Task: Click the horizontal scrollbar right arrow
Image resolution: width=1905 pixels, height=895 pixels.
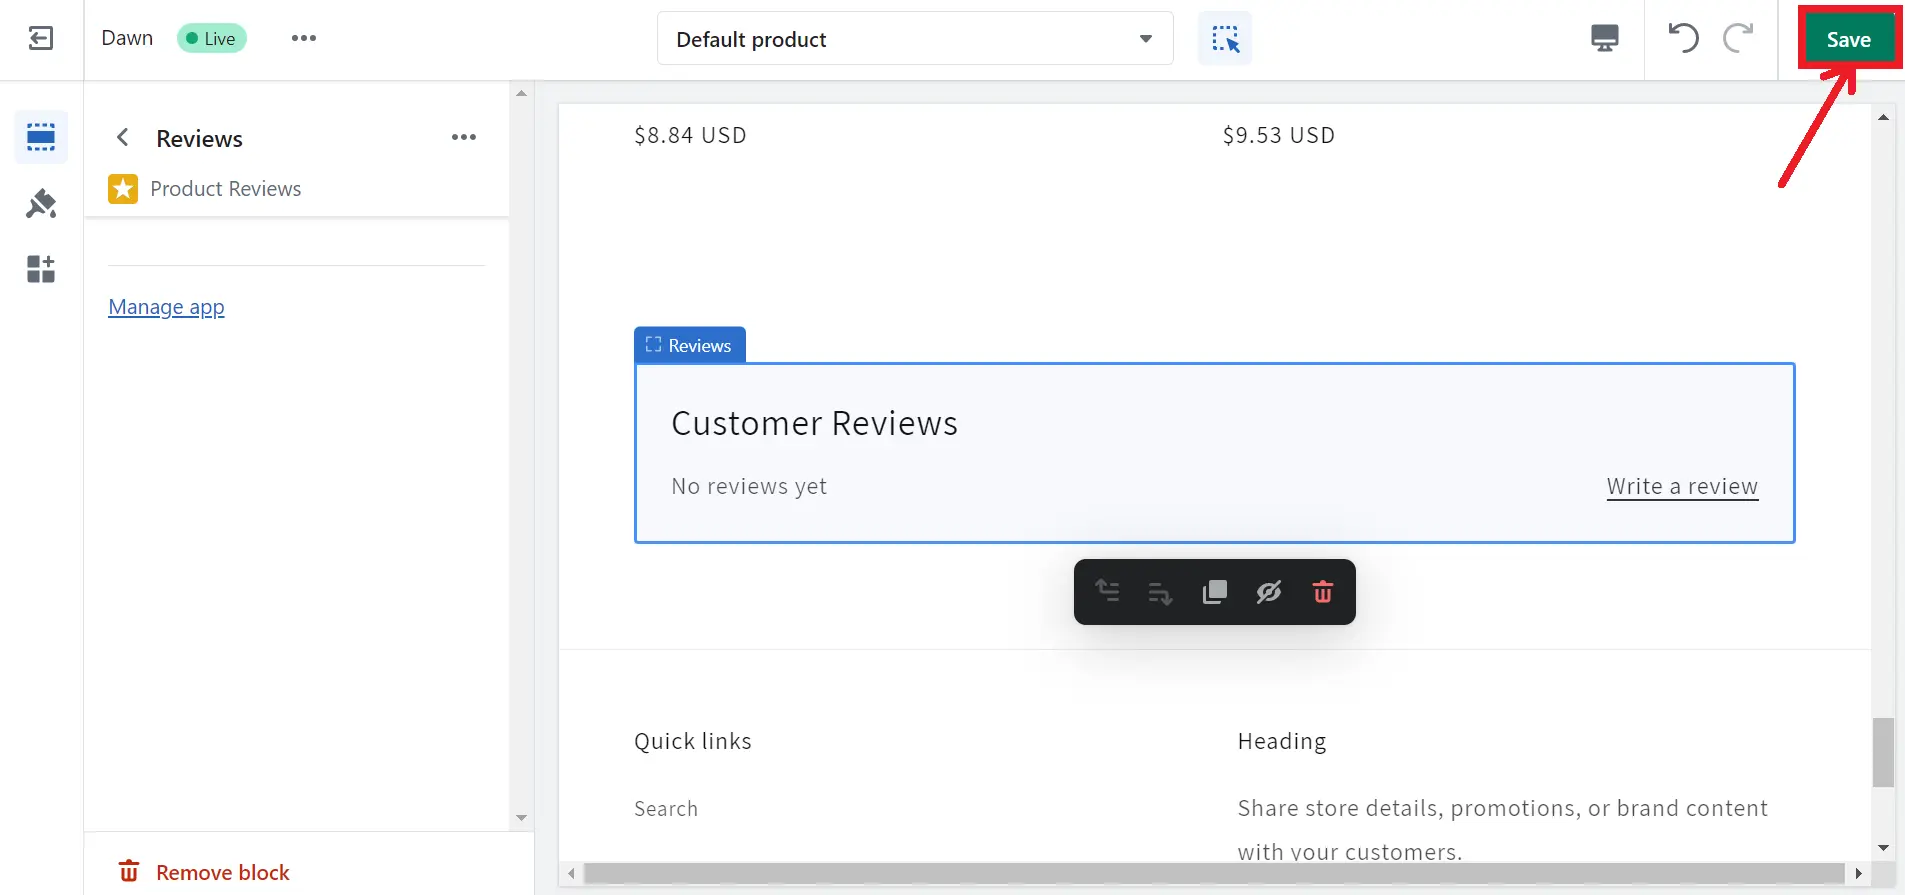Action: tap(1858, 873)
